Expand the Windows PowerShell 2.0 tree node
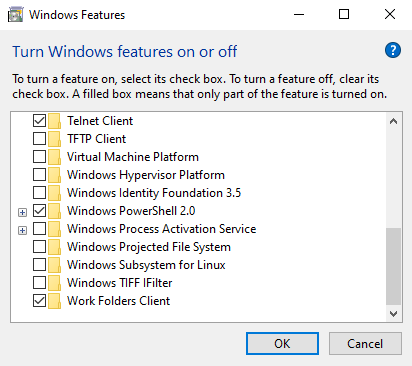412x366 pixels. pos(22,212)
